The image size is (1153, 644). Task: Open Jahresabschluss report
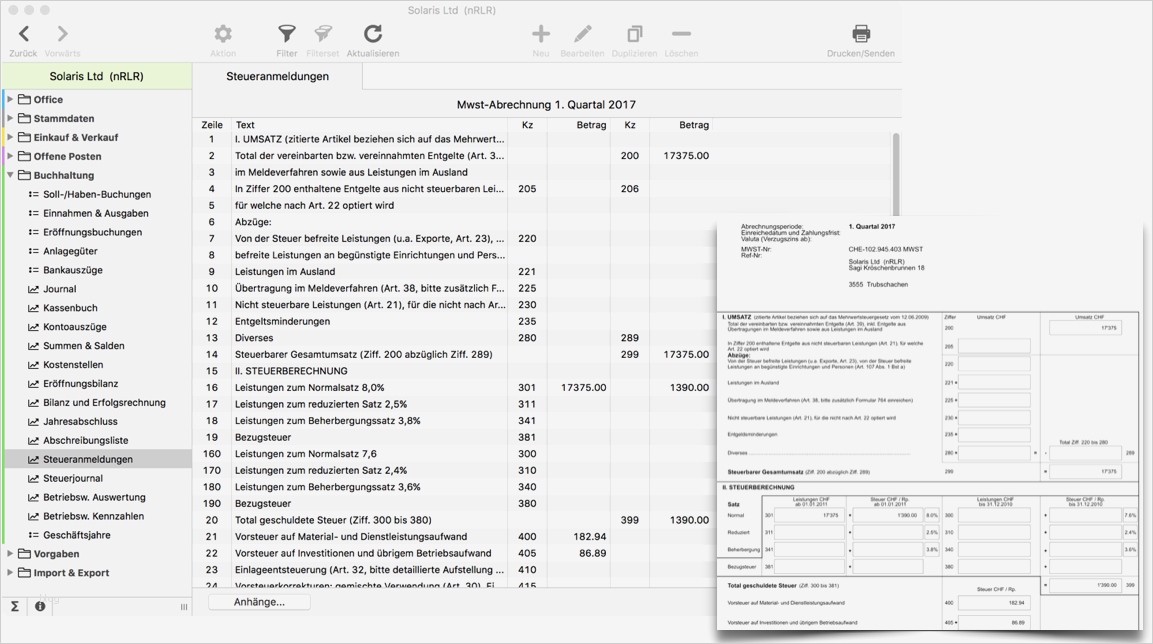80,421
